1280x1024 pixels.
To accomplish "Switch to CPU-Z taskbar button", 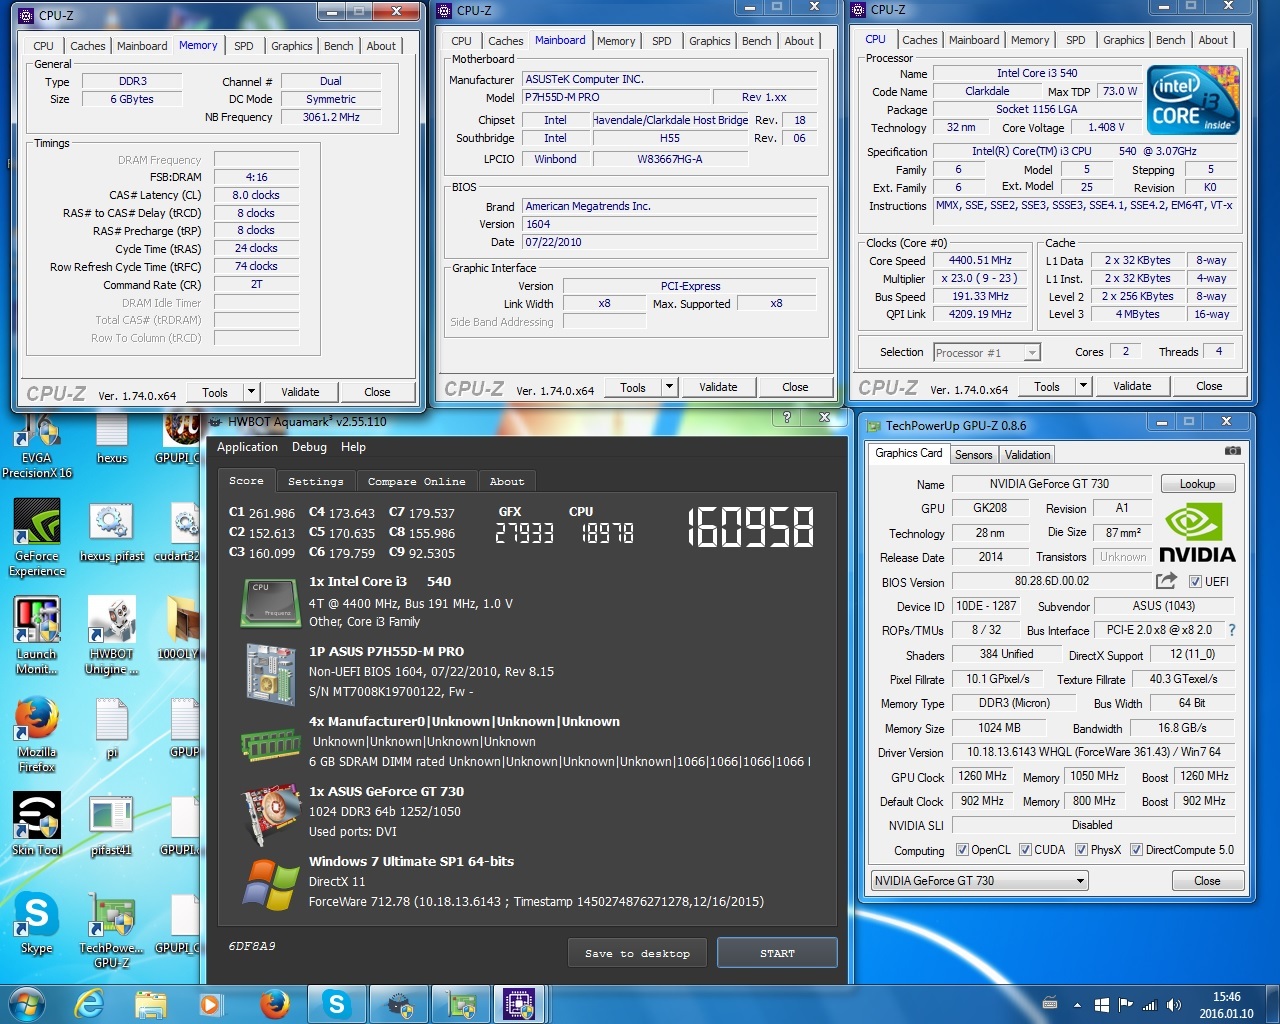I will click(519, 1003).
